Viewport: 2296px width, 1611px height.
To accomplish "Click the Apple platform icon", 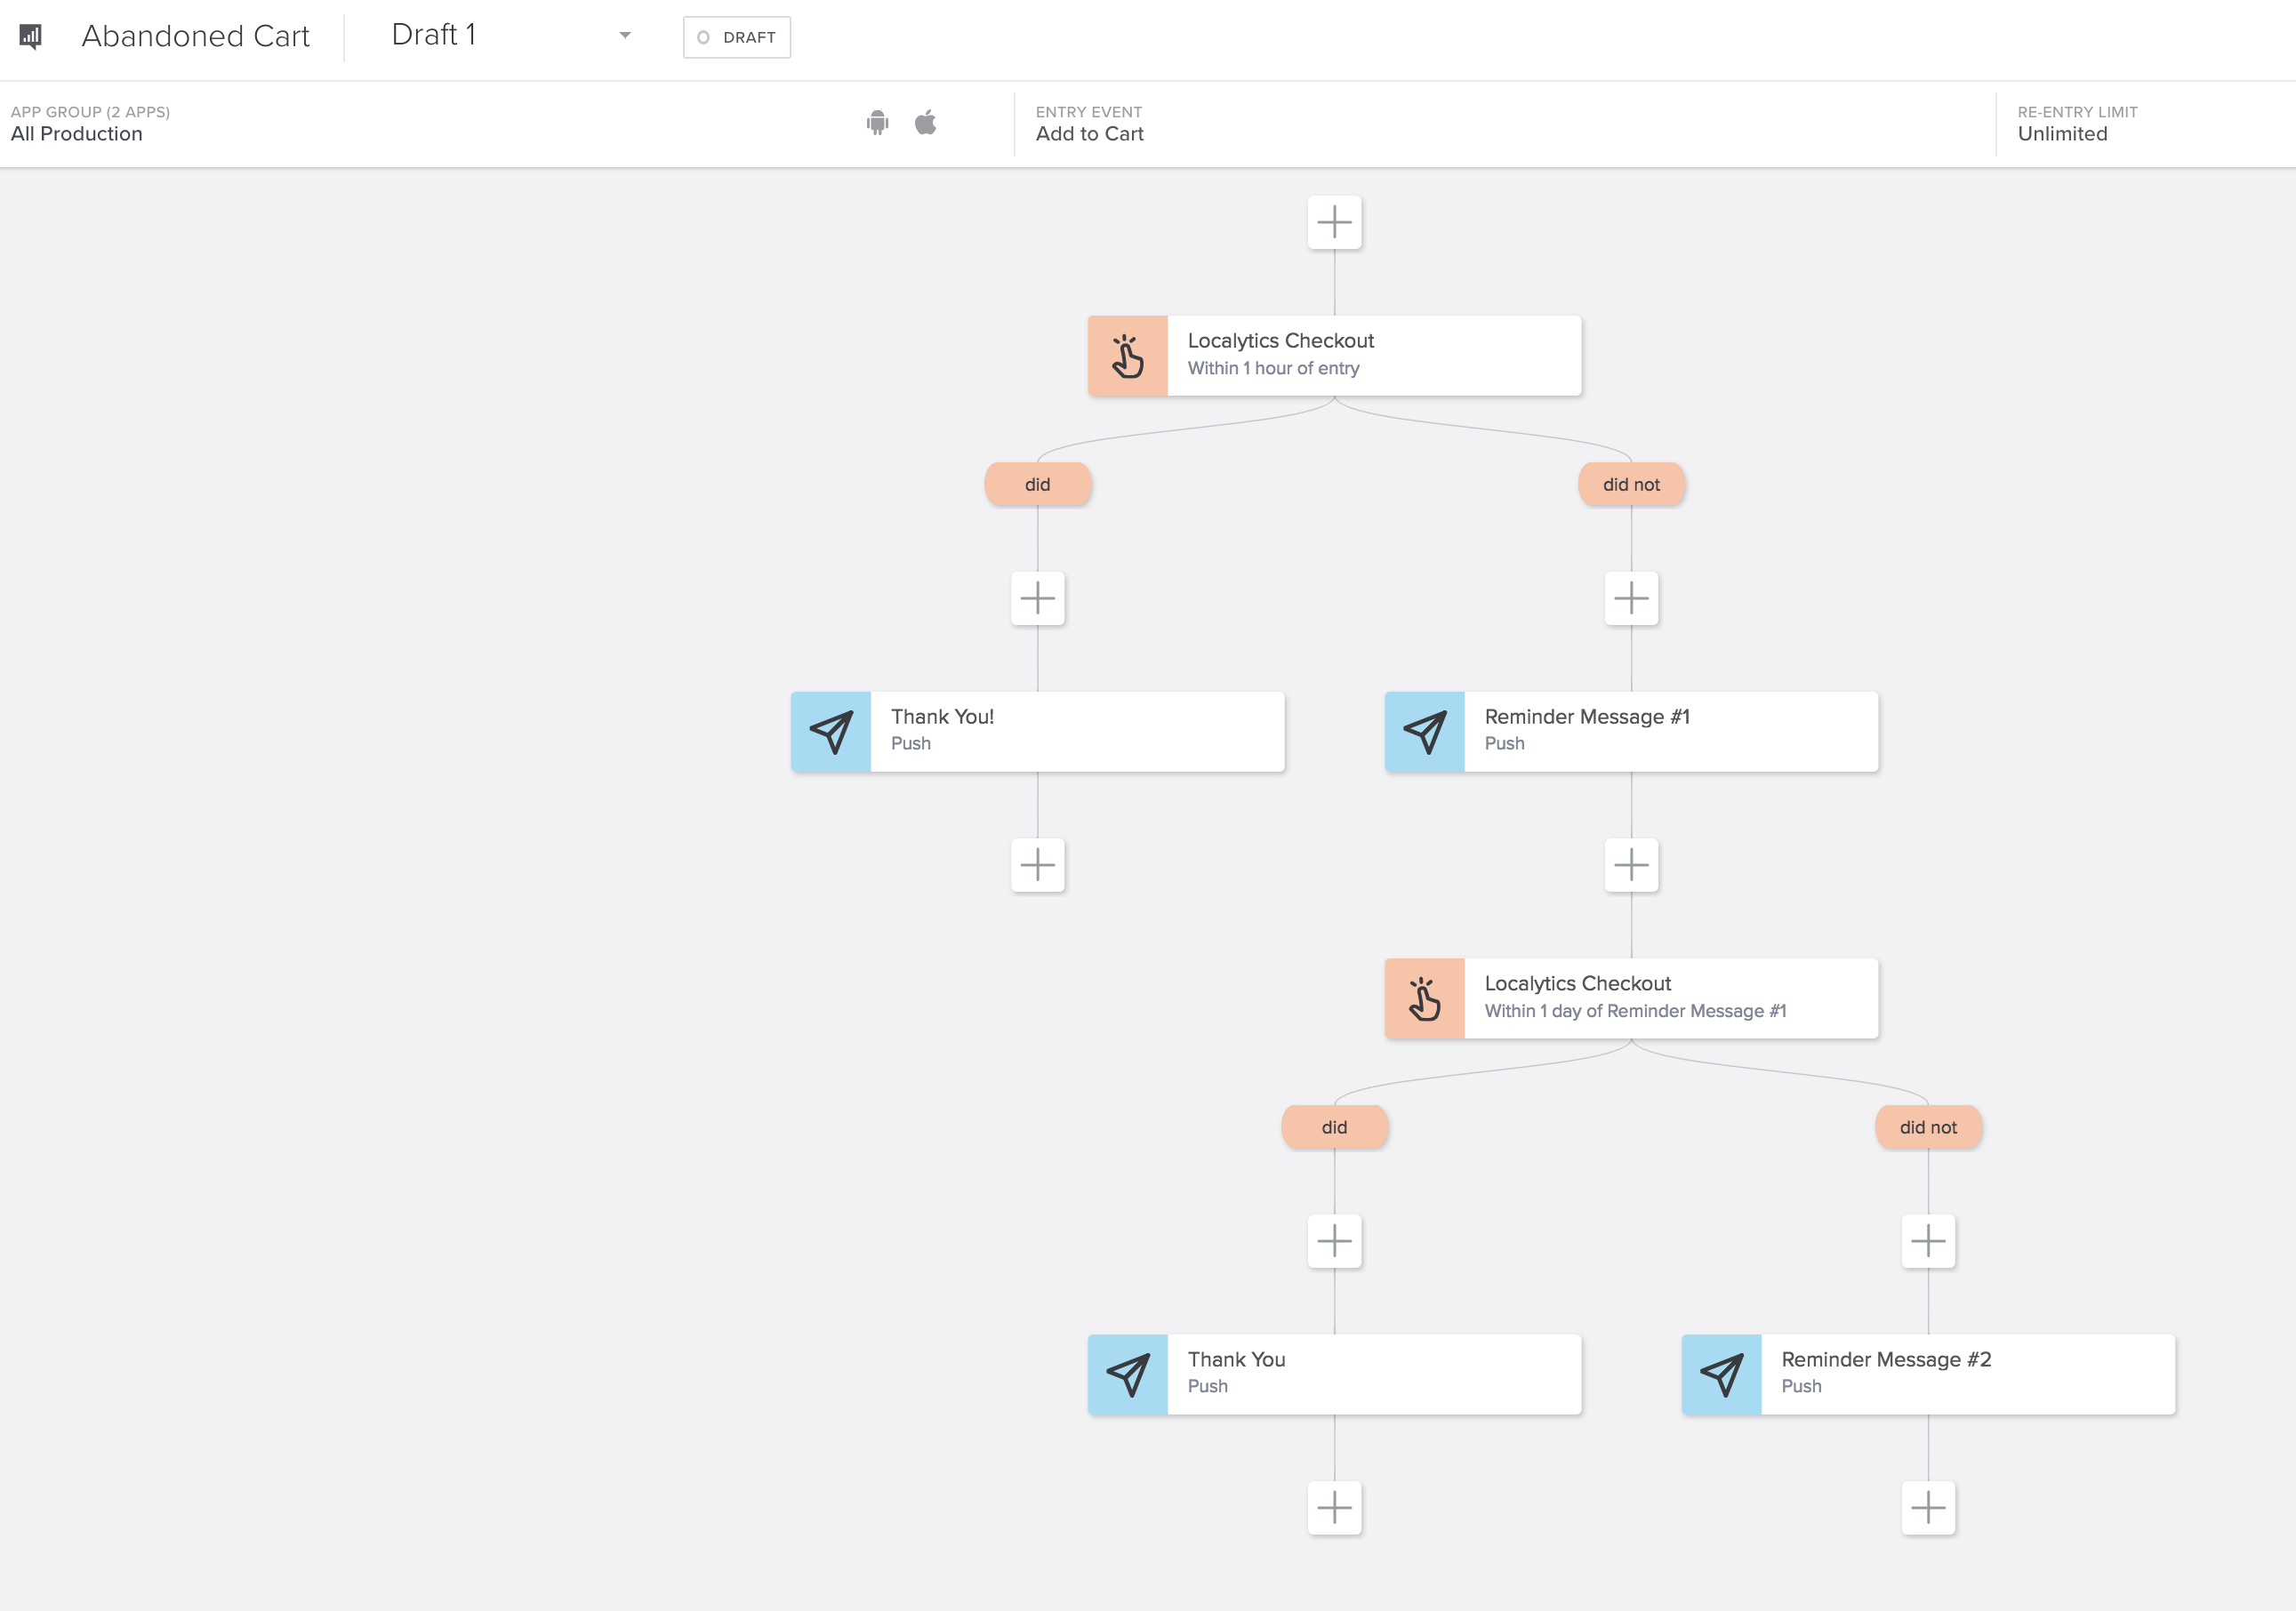I will coord(925,123).
